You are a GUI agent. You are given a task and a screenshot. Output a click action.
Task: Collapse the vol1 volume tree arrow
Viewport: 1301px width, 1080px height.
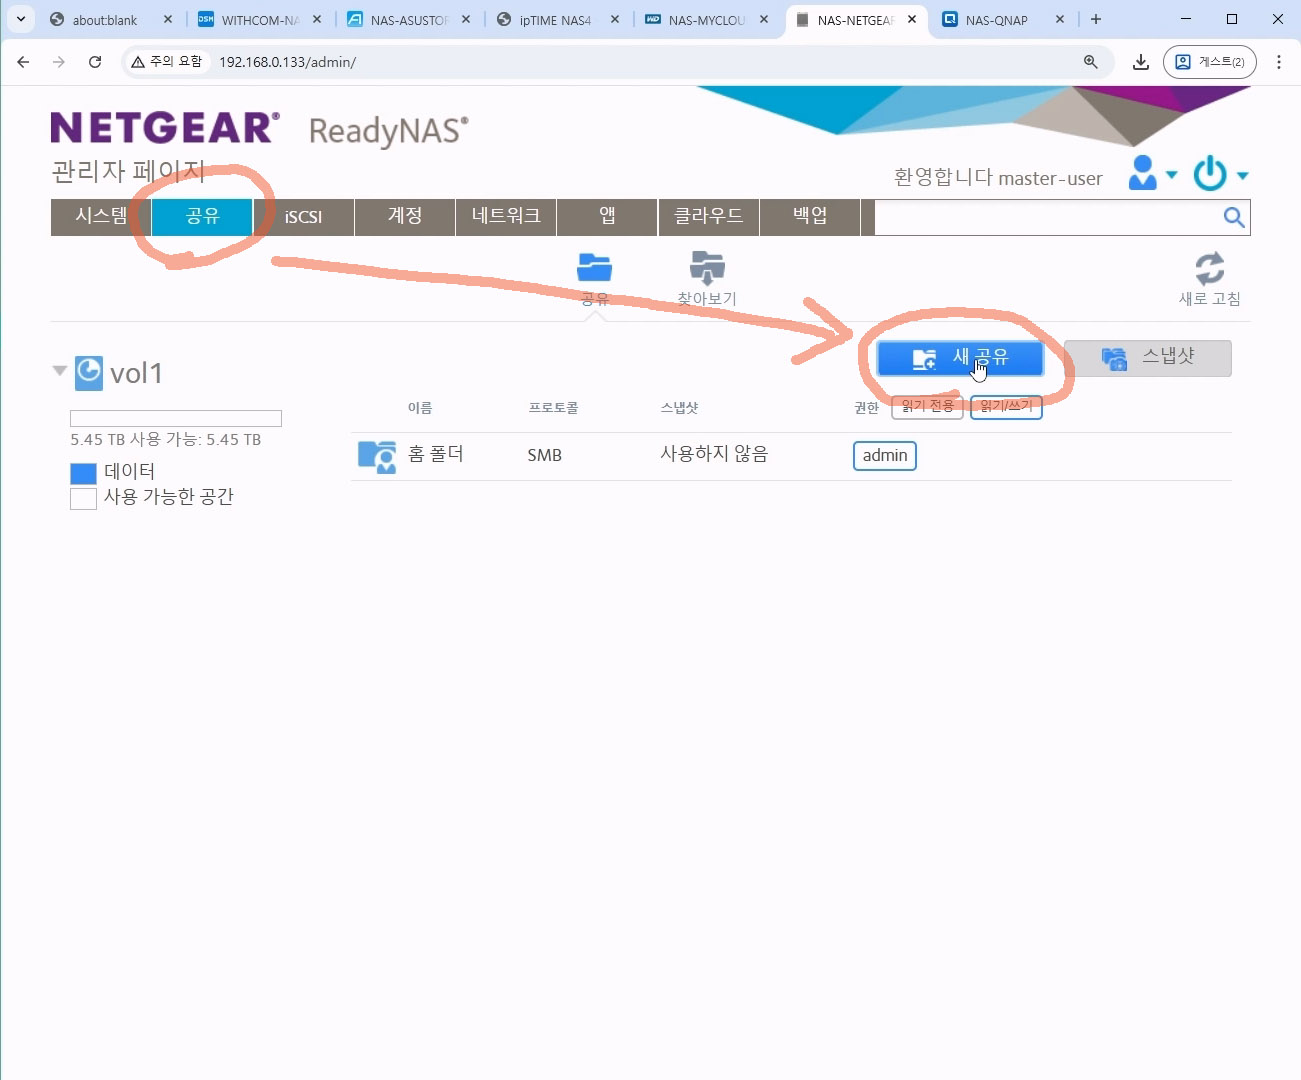point(60,371)
